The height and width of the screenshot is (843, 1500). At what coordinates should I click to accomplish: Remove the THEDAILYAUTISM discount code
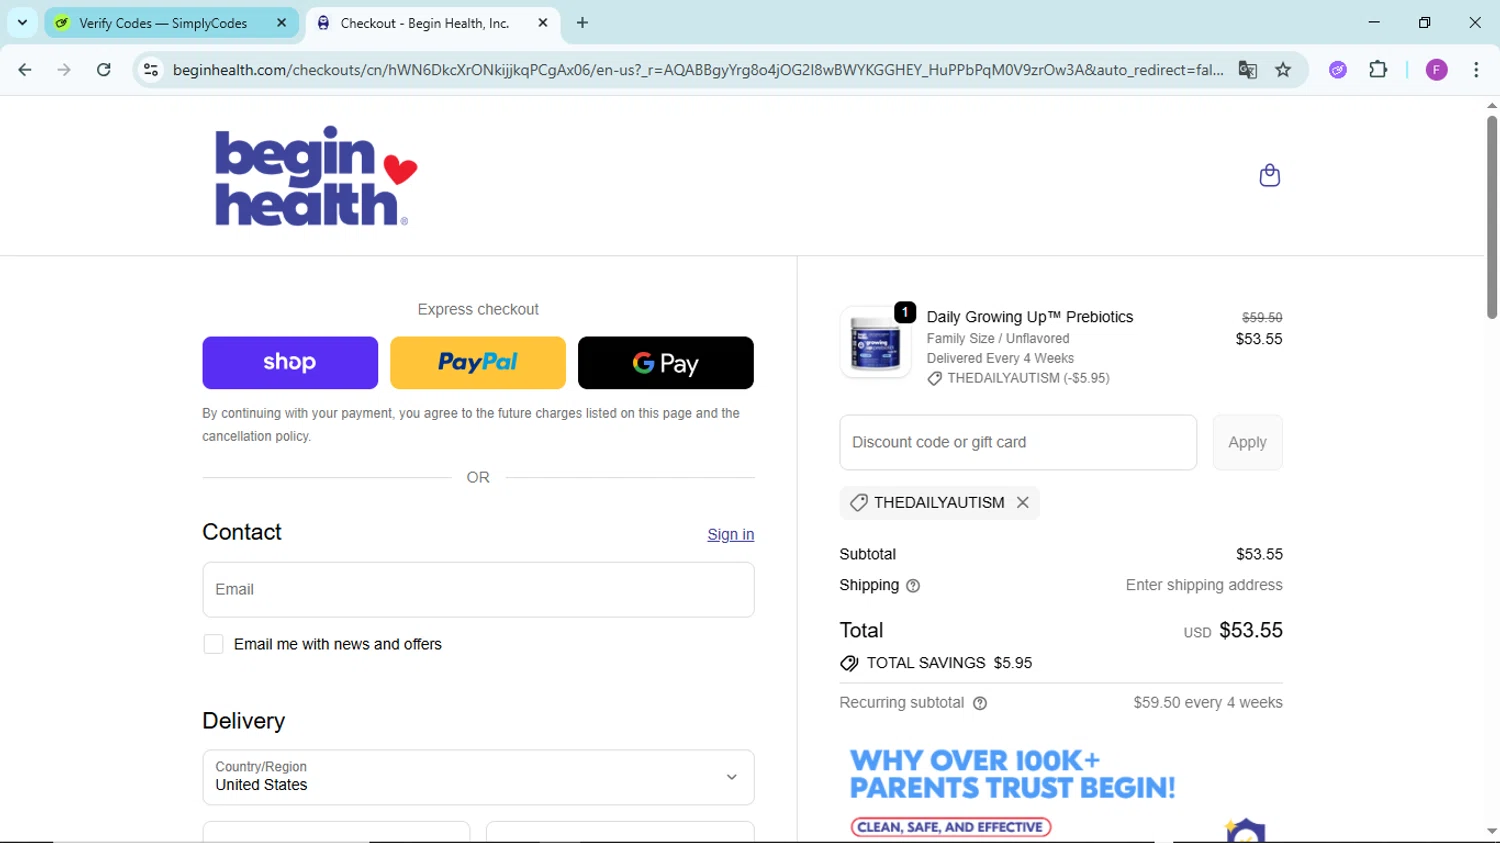click(1022, 503)
